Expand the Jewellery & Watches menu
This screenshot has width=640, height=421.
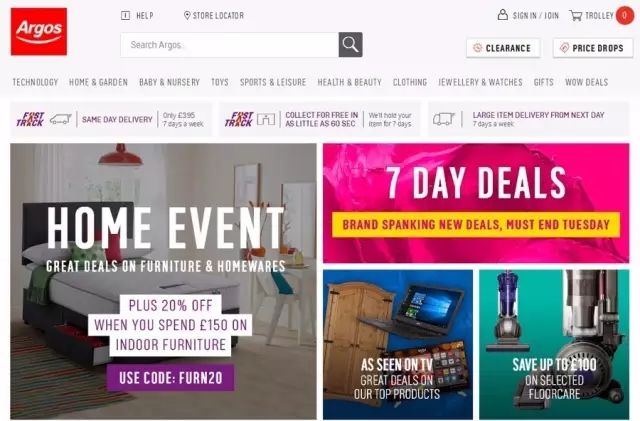coord(480,82)
